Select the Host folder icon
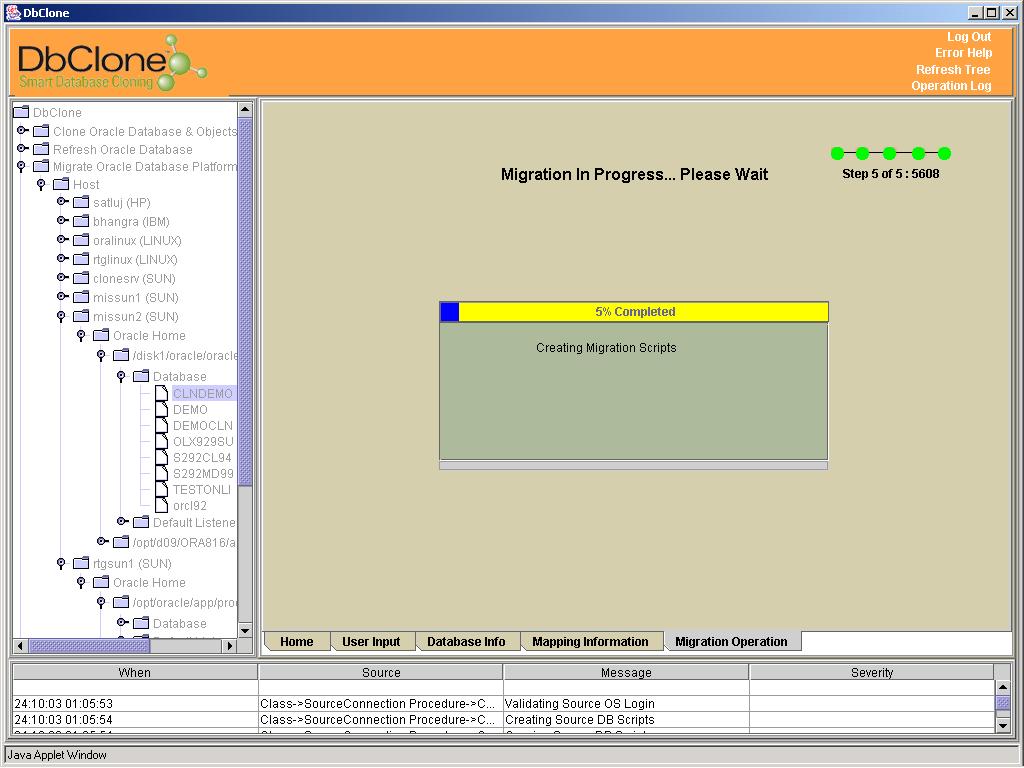 point(61,184)
